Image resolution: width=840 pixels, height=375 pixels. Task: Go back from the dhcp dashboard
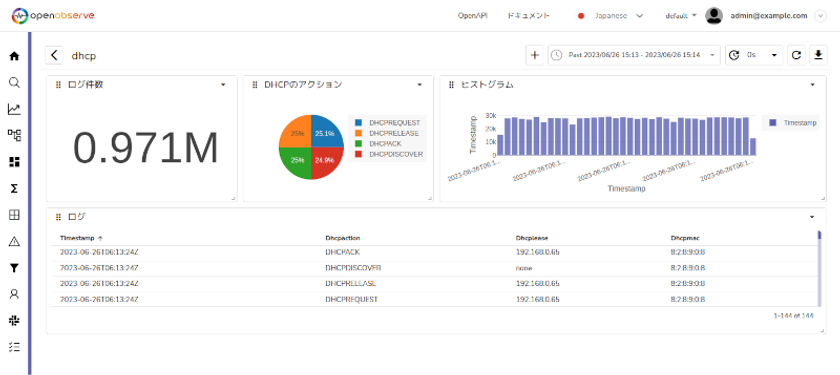coord(54,55)
